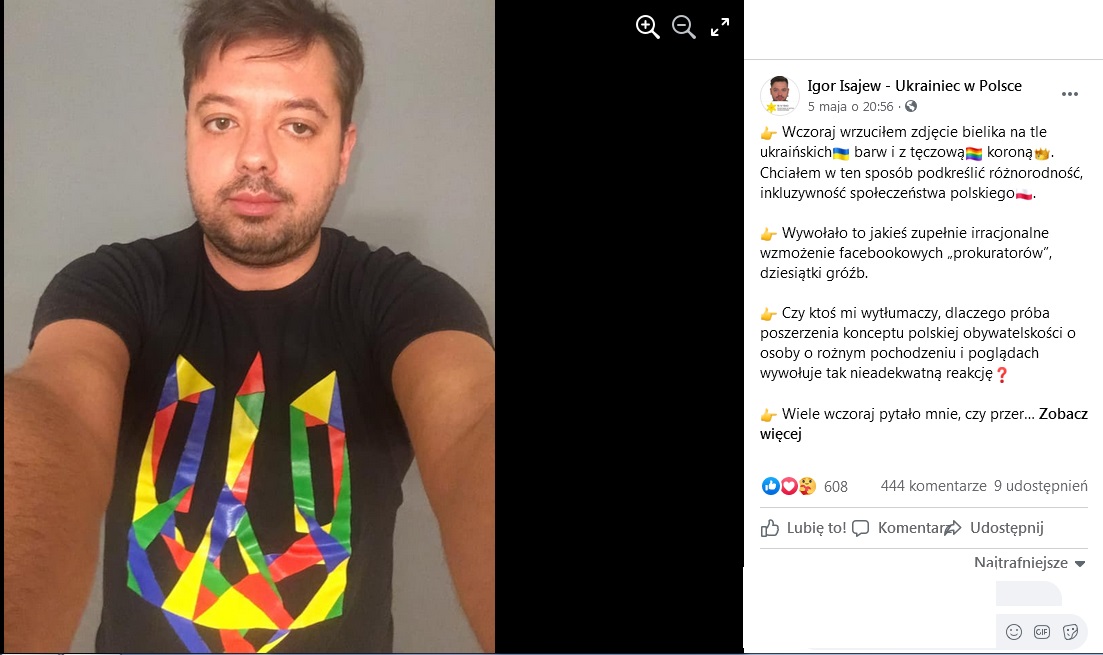This screenshot has height=655, width=1103.
Task: Open the post options three-dot menu
Action: [x=1070, y=94]
